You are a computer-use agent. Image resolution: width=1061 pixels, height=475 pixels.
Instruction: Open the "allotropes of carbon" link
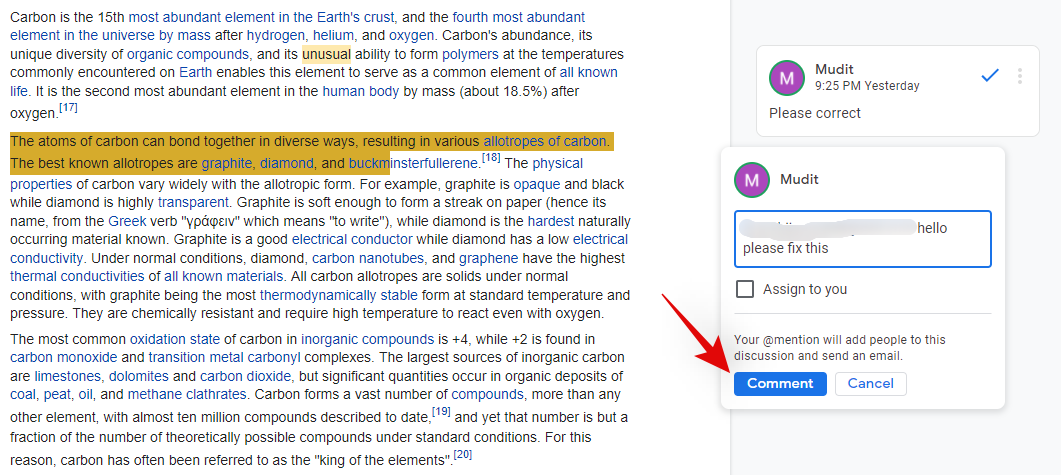545,141
